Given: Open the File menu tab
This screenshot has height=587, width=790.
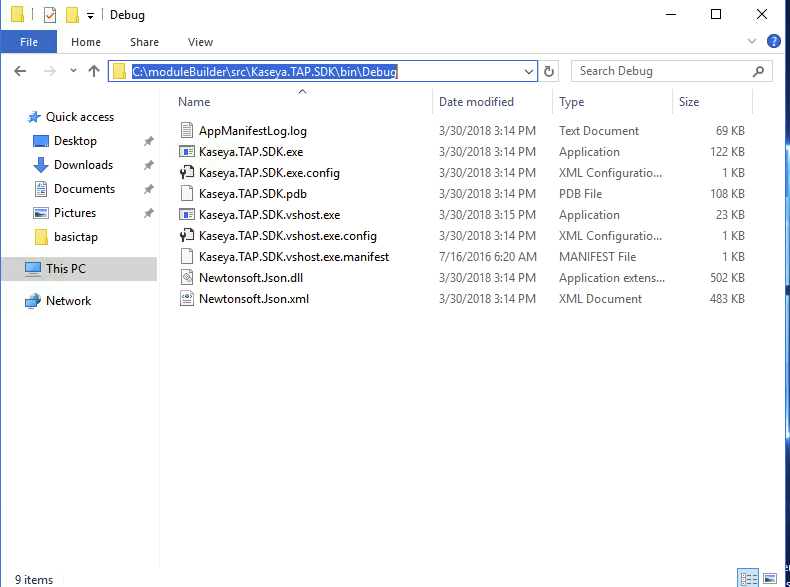Looking at the screenshot, I should coord(29,42).
